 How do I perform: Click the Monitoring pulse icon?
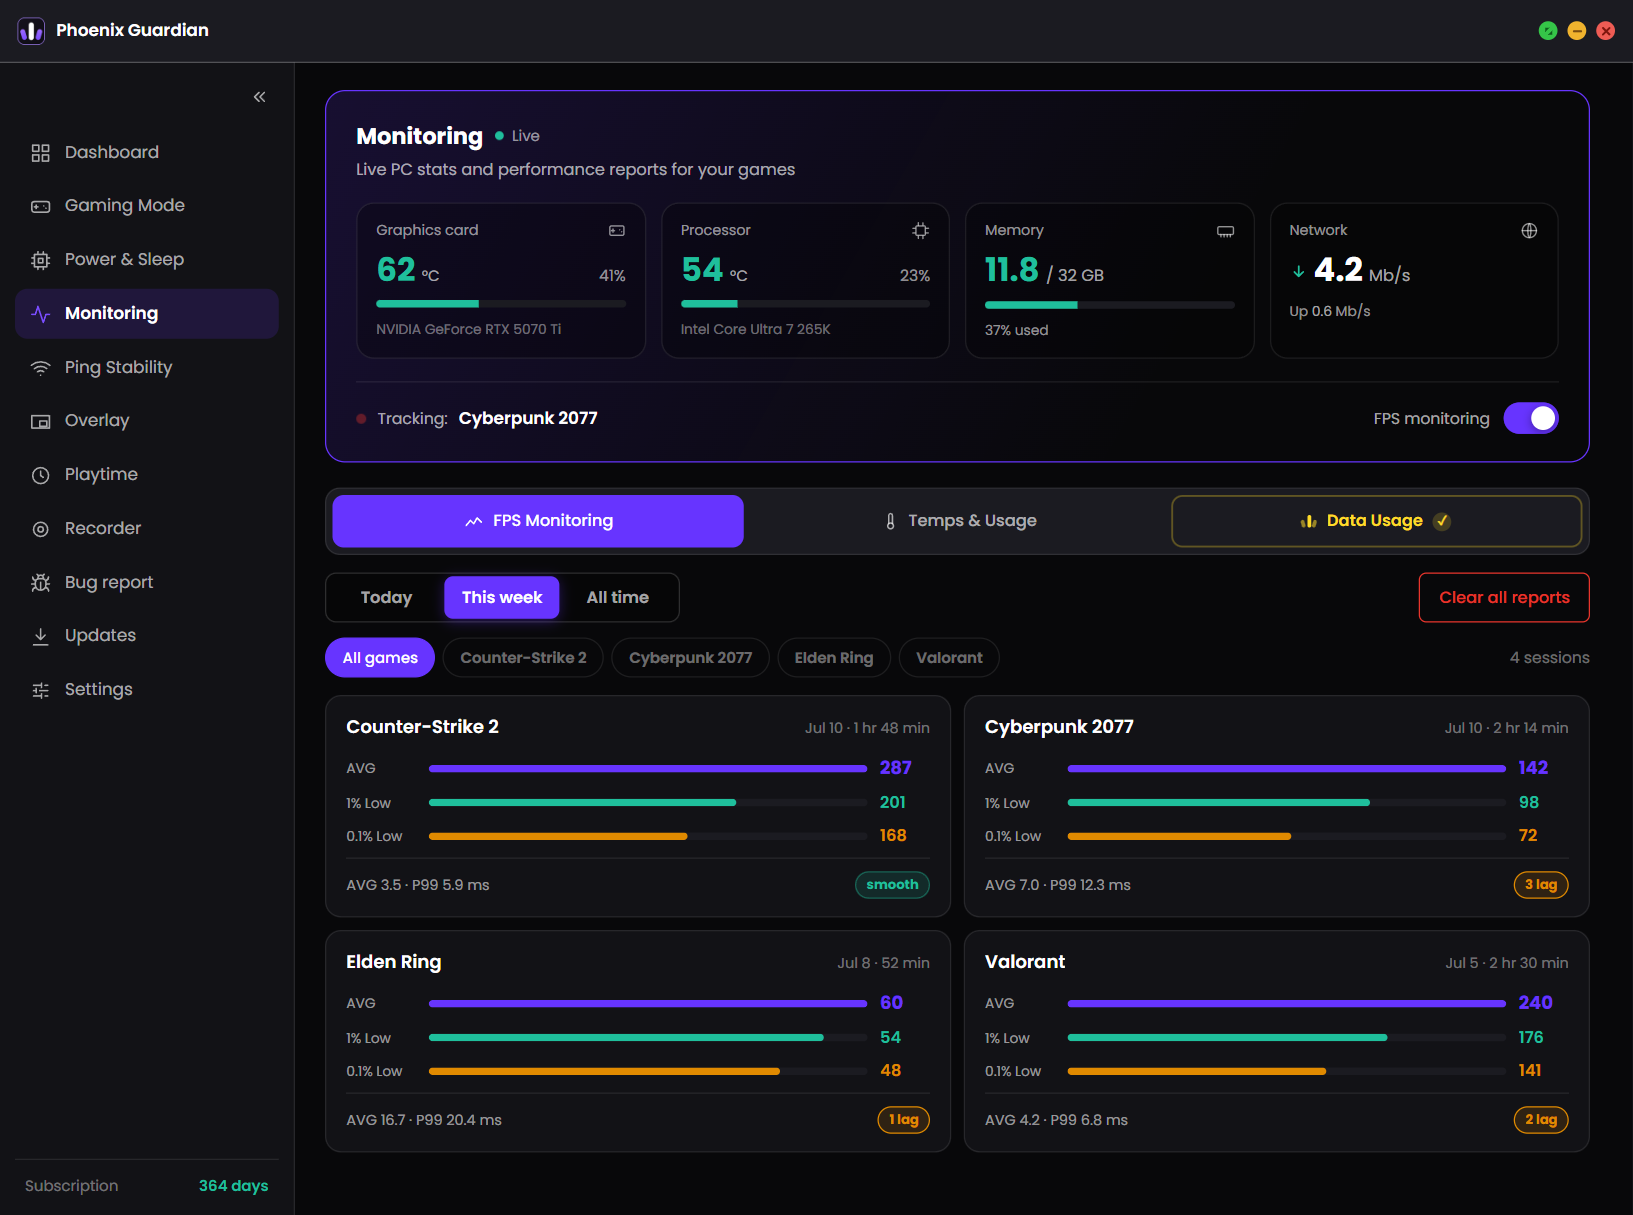[x=40, y=314]
